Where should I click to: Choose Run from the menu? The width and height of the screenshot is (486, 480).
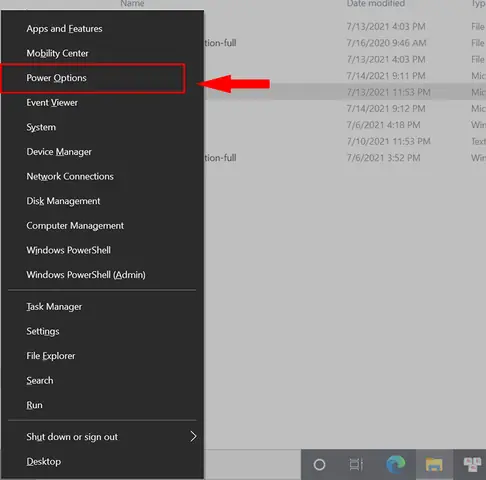[34, 405]
